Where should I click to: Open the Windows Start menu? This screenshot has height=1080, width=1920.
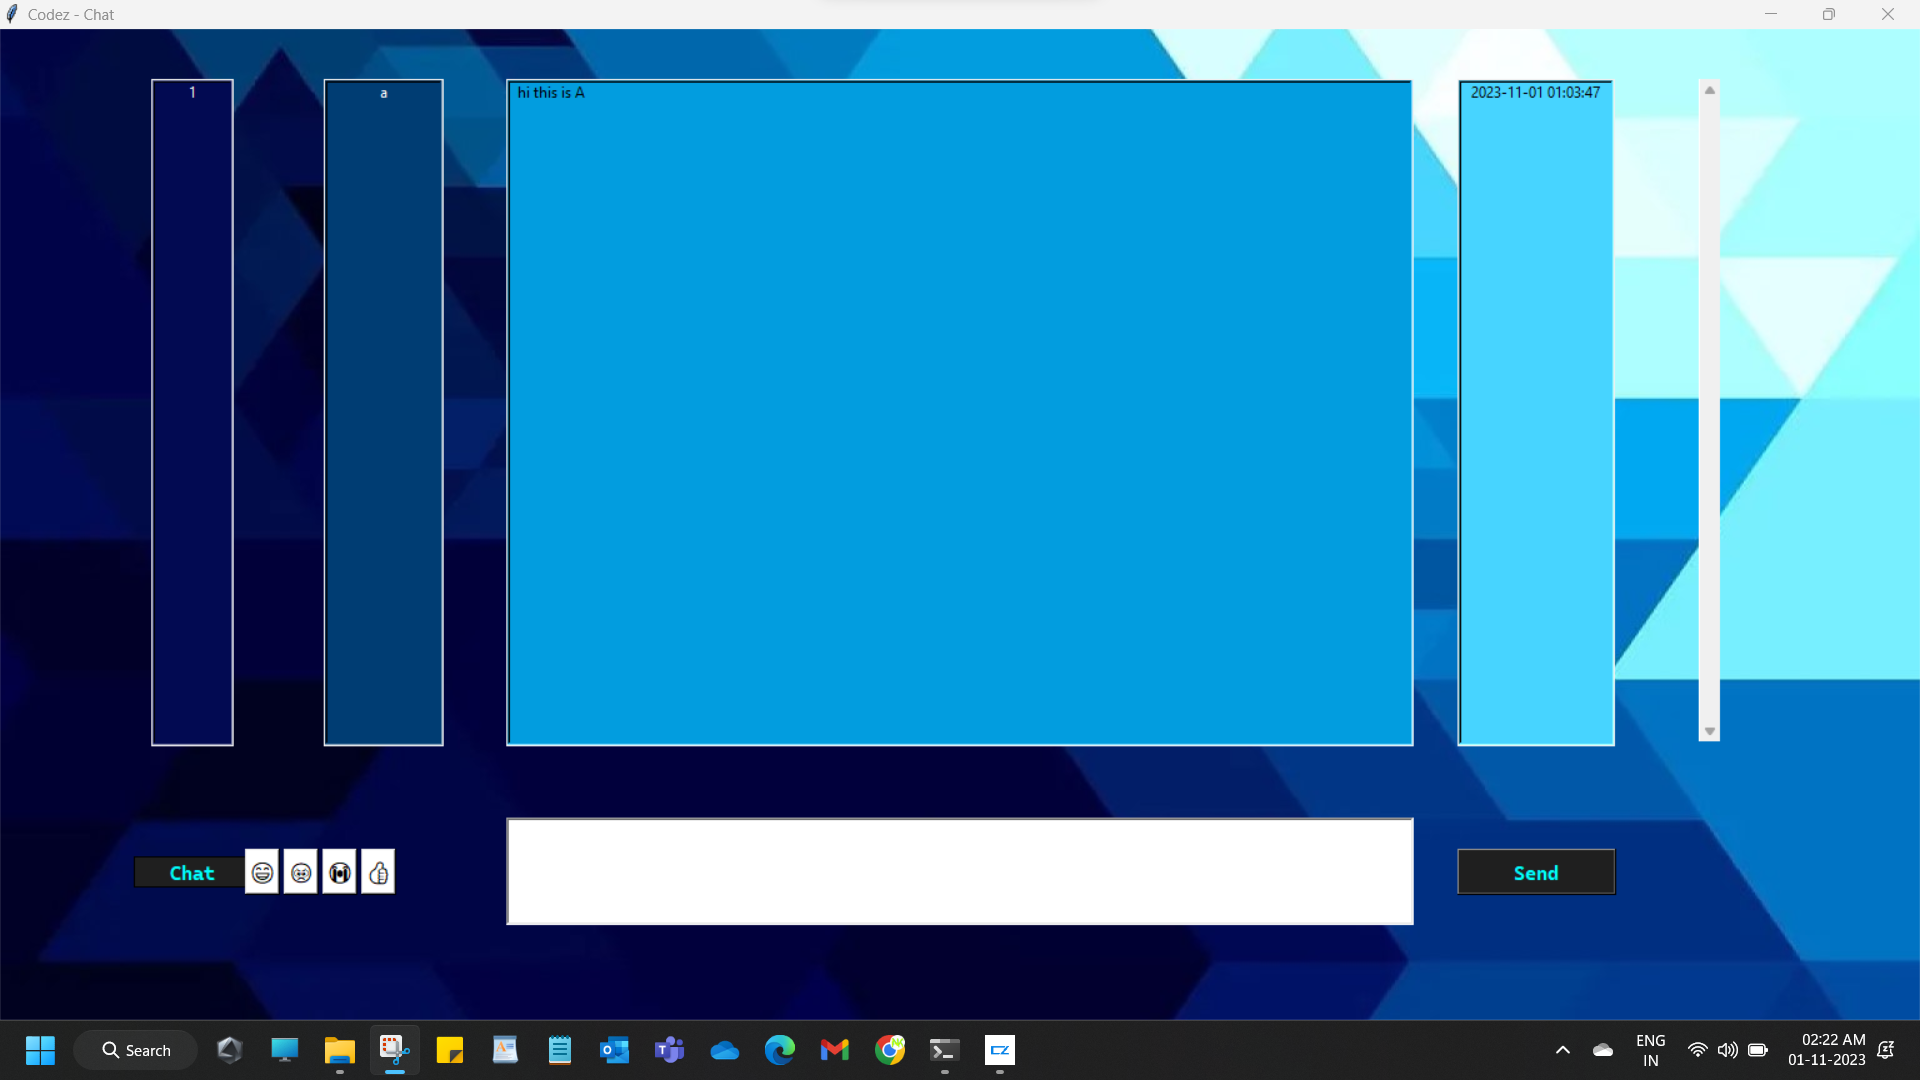(40, 1050)
